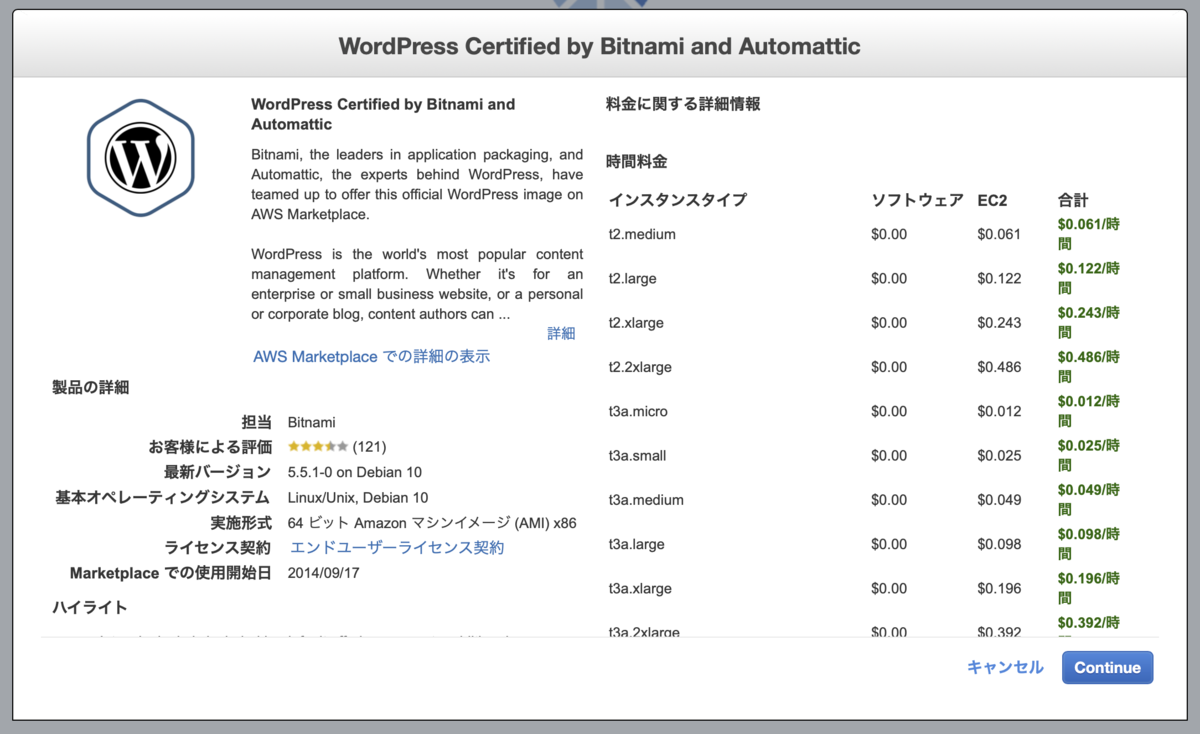Screen dimensions: 1200x734
Task: Click the $0.061/時間 total price
Action: click(x=1089, y=234)
